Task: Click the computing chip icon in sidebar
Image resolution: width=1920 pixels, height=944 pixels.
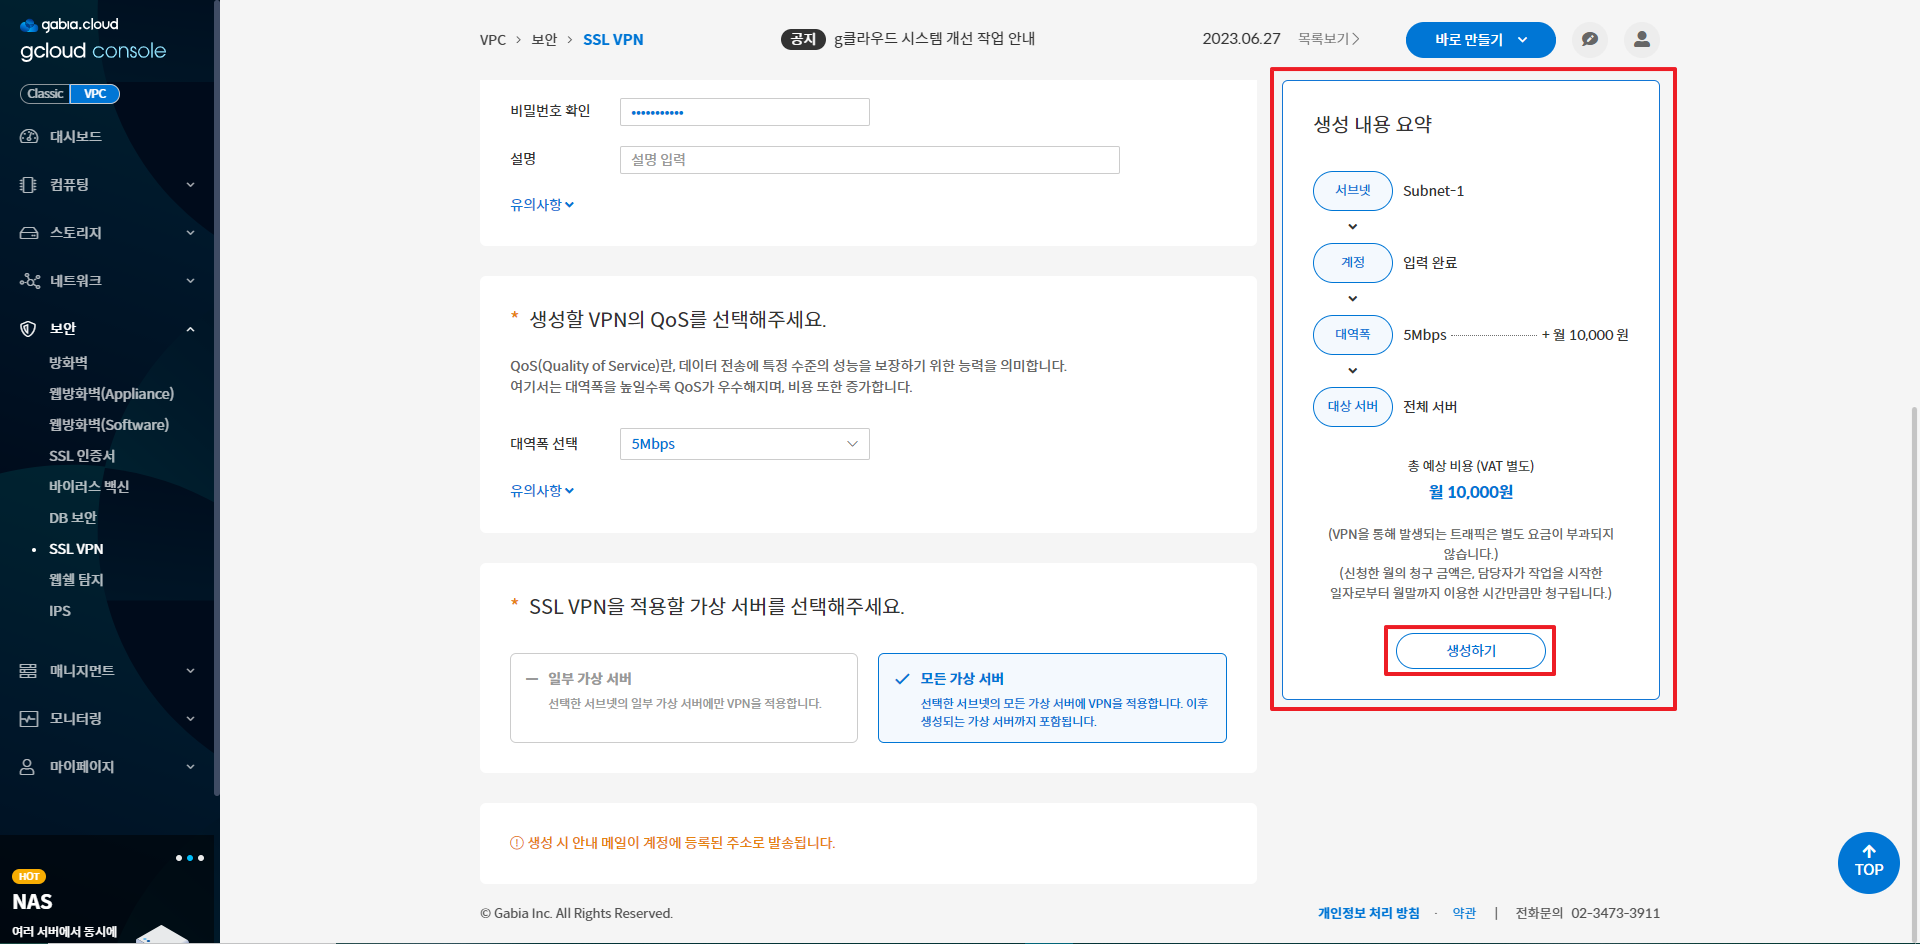Action: click(29, 185)
